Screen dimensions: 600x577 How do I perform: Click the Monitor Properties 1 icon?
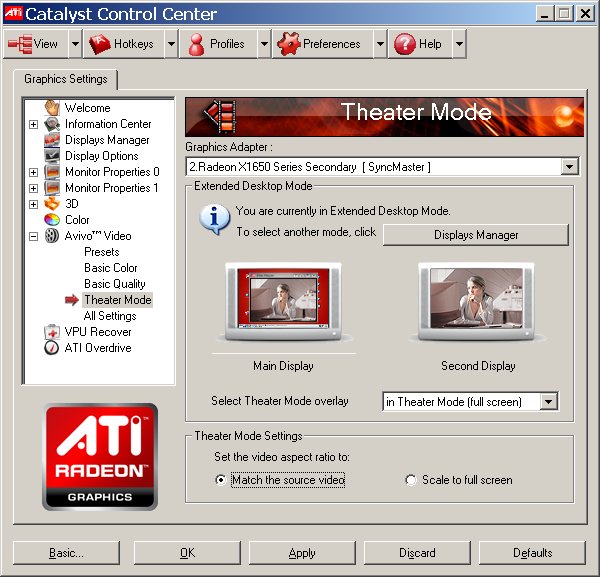pos(52,188)
